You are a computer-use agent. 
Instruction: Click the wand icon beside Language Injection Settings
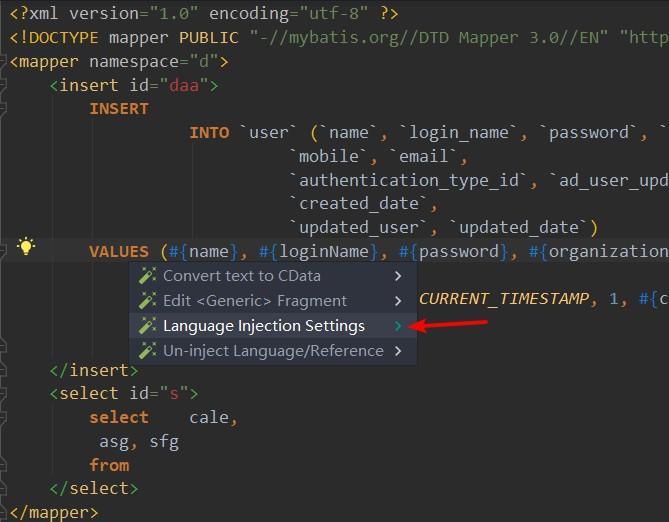[x=147, y=326]
